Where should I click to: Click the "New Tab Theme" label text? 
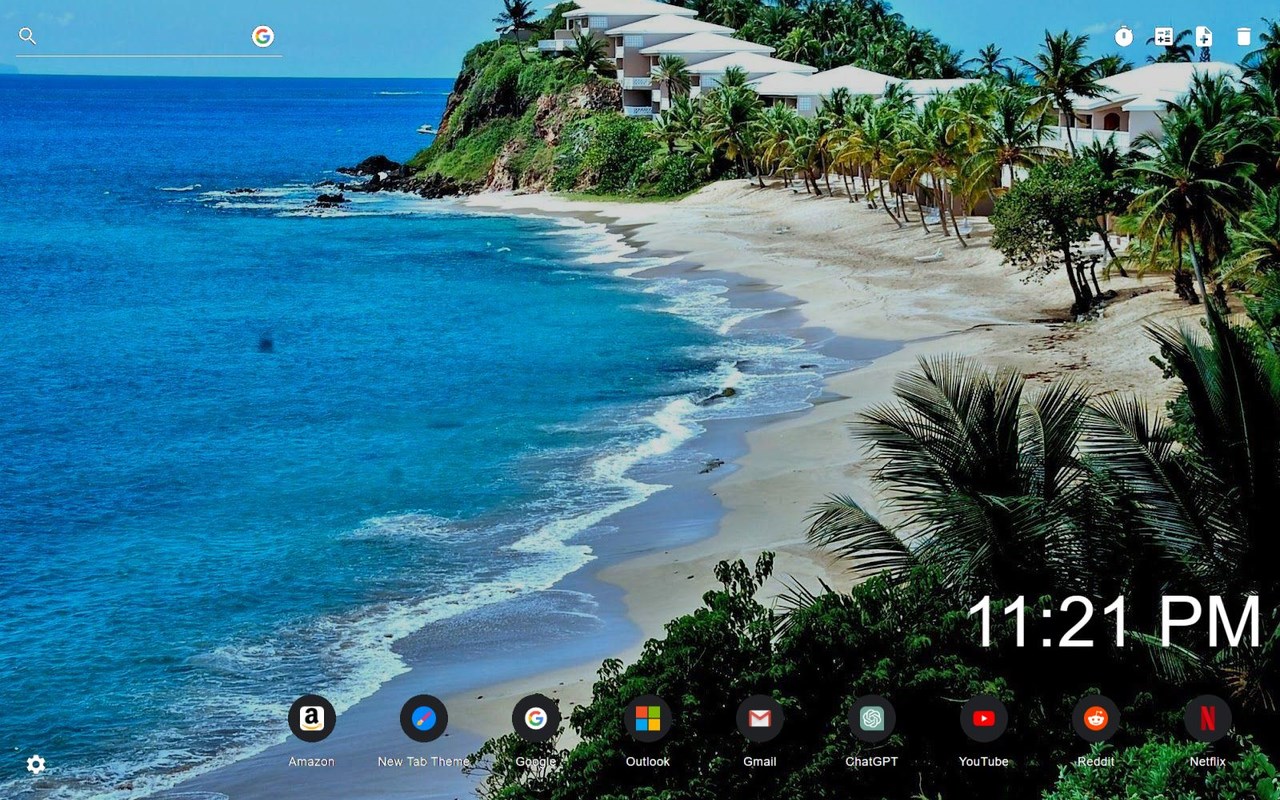click(424, 762)
